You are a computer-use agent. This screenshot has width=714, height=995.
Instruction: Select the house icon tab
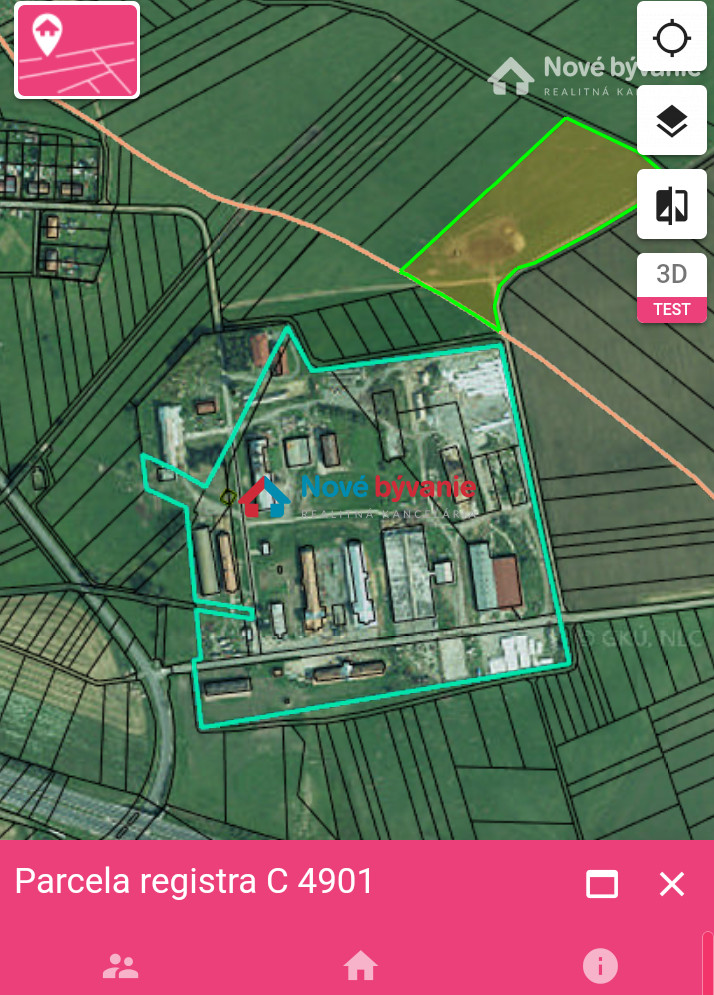tap(360, 966)
